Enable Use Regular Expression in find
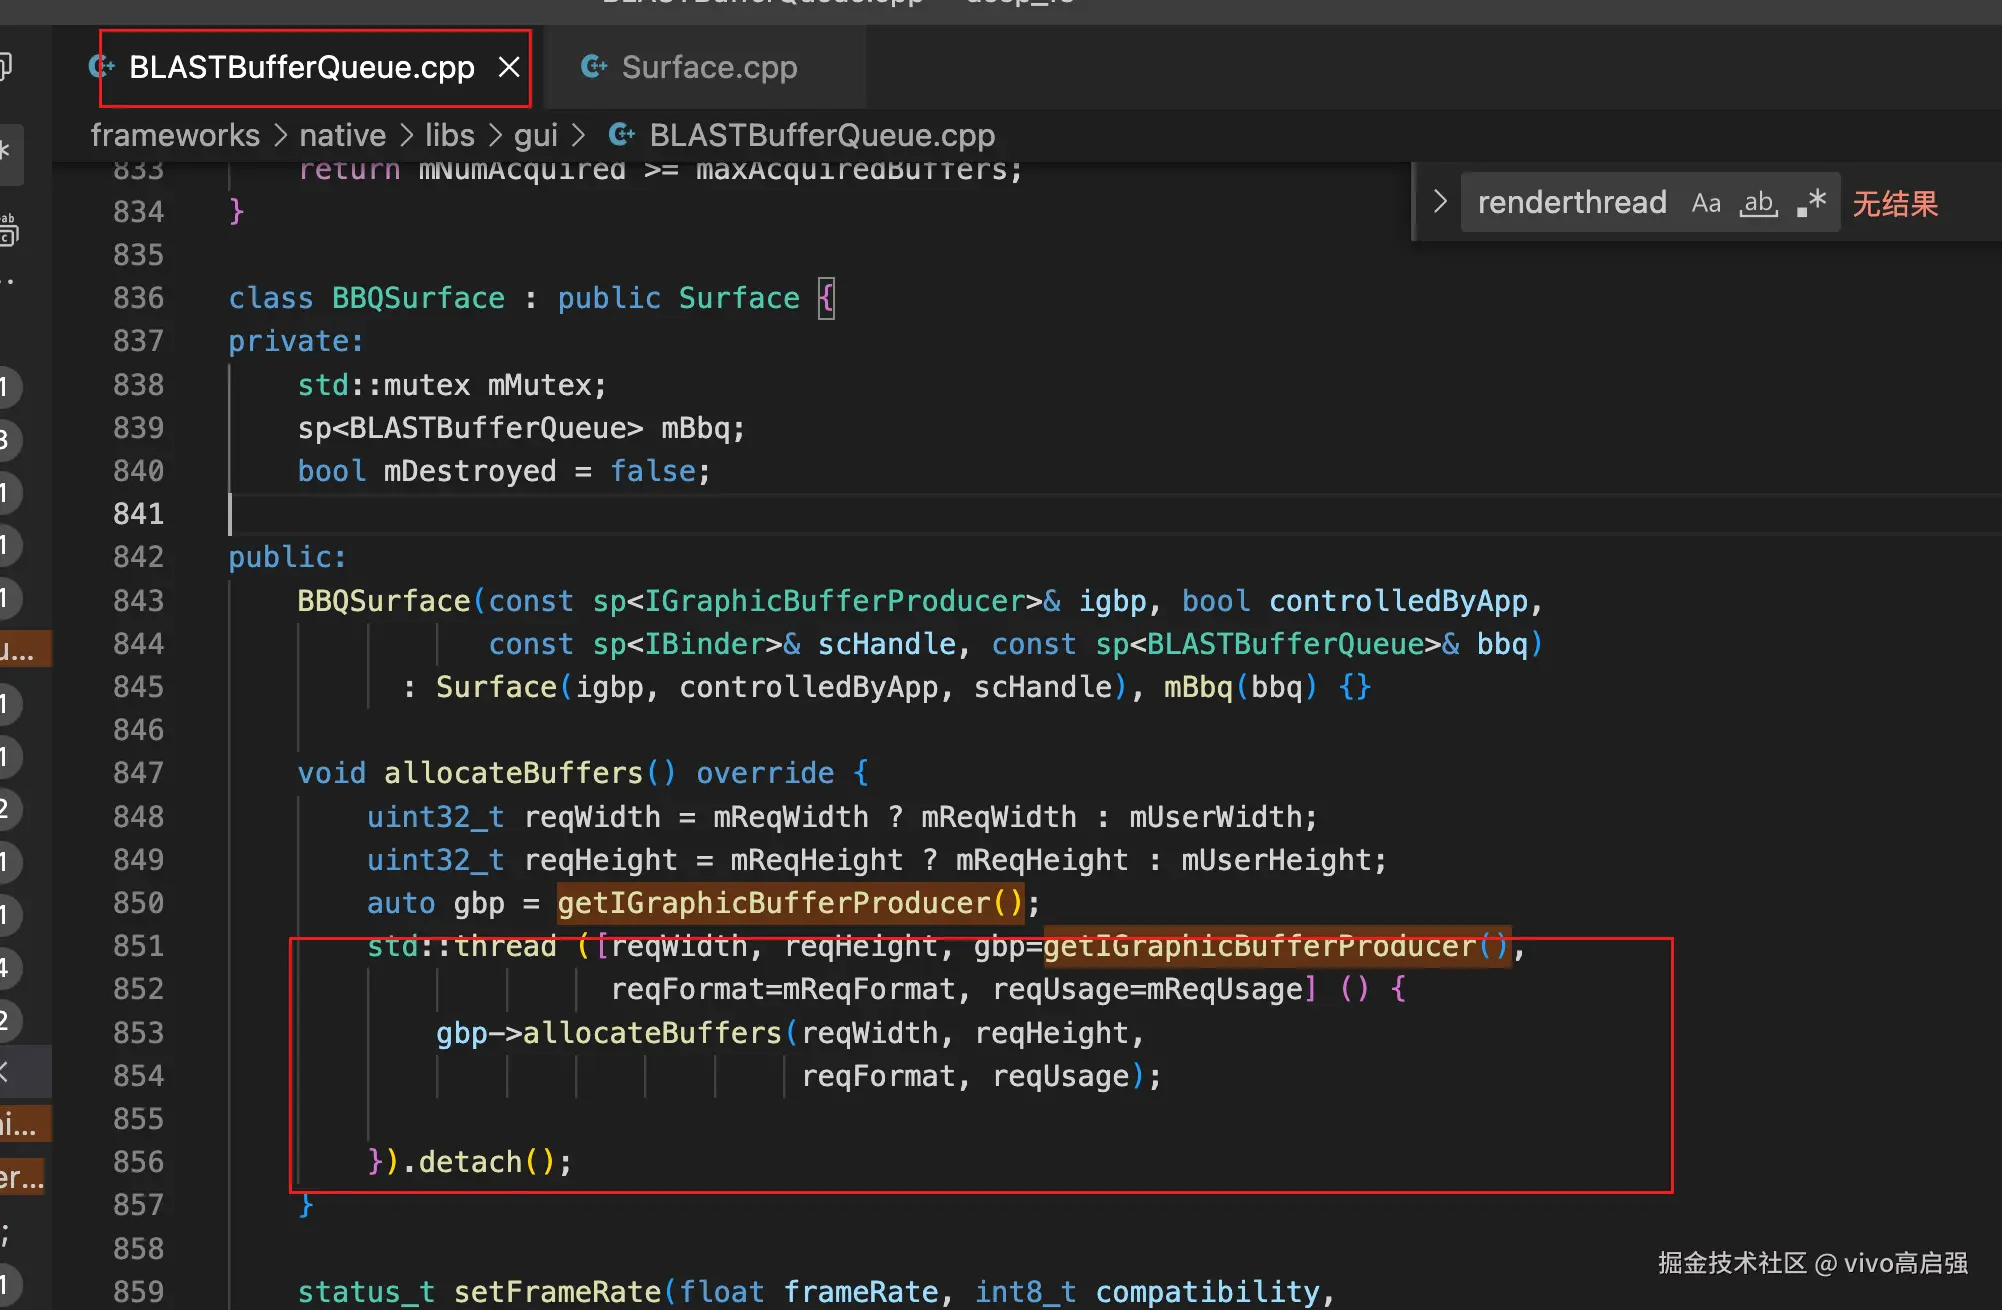 pos(1811,203)
